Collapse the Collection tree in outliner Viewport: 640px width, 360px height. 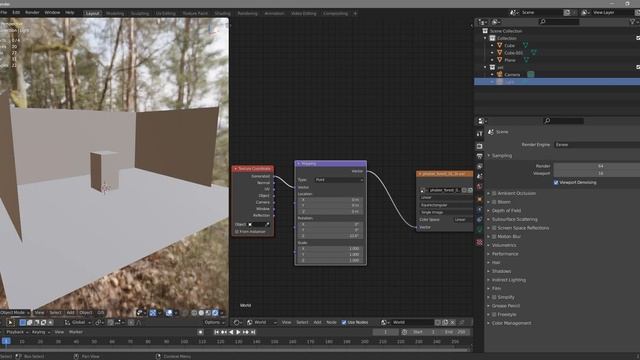(485, 38)
